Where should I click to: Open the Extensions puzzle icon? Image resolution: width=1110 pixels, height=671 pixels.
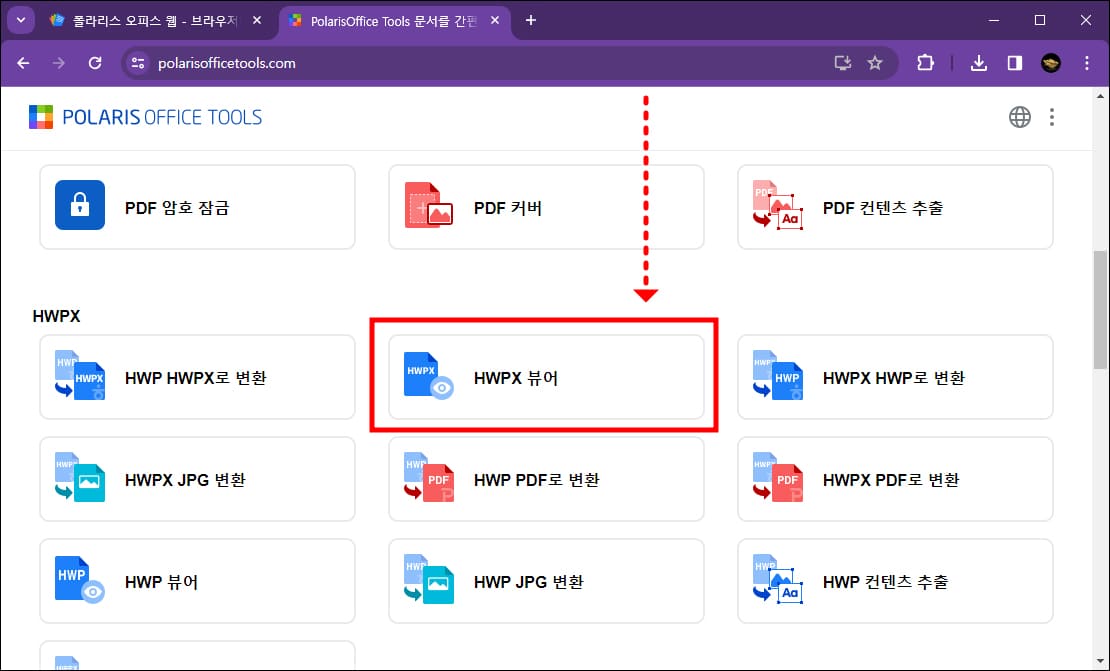coord(925,63)
